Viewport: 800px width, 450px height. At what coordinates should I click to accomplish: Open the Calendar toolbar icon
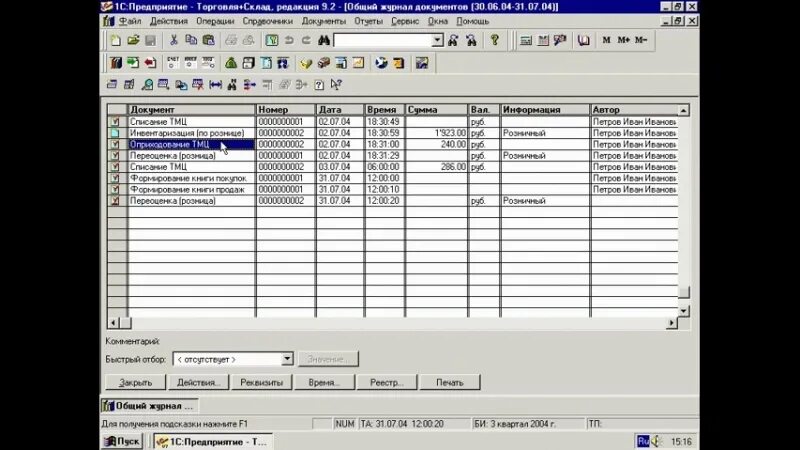[x=543, y=40]
